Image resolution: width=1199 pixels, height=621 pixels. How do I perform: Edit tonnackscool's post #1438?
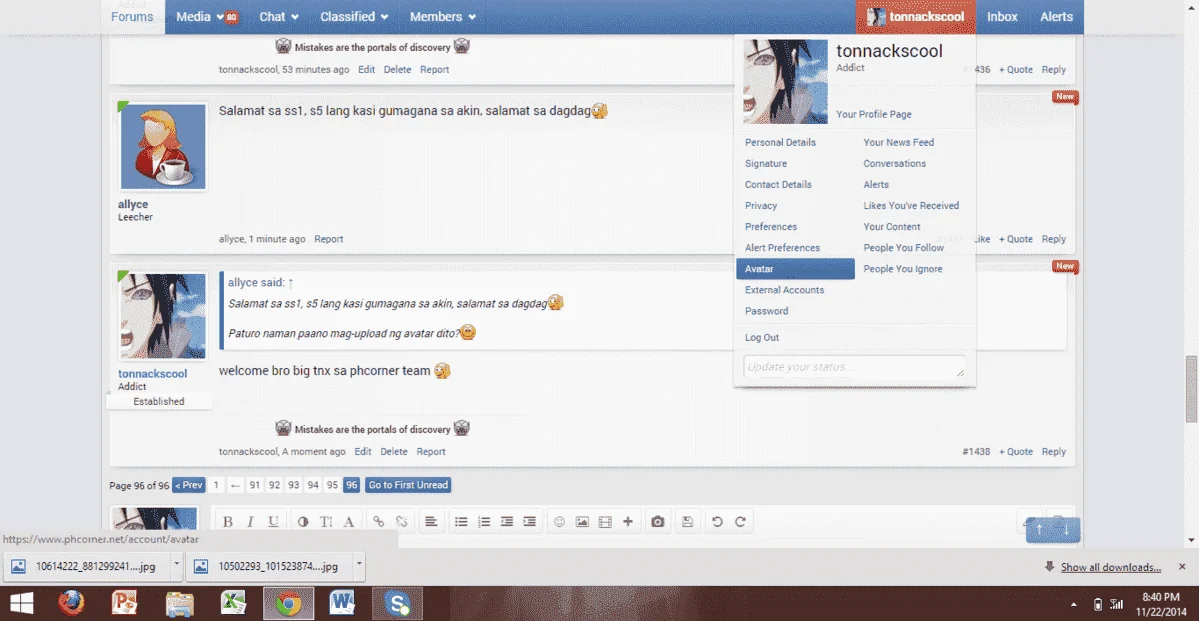tap(363, 451)
